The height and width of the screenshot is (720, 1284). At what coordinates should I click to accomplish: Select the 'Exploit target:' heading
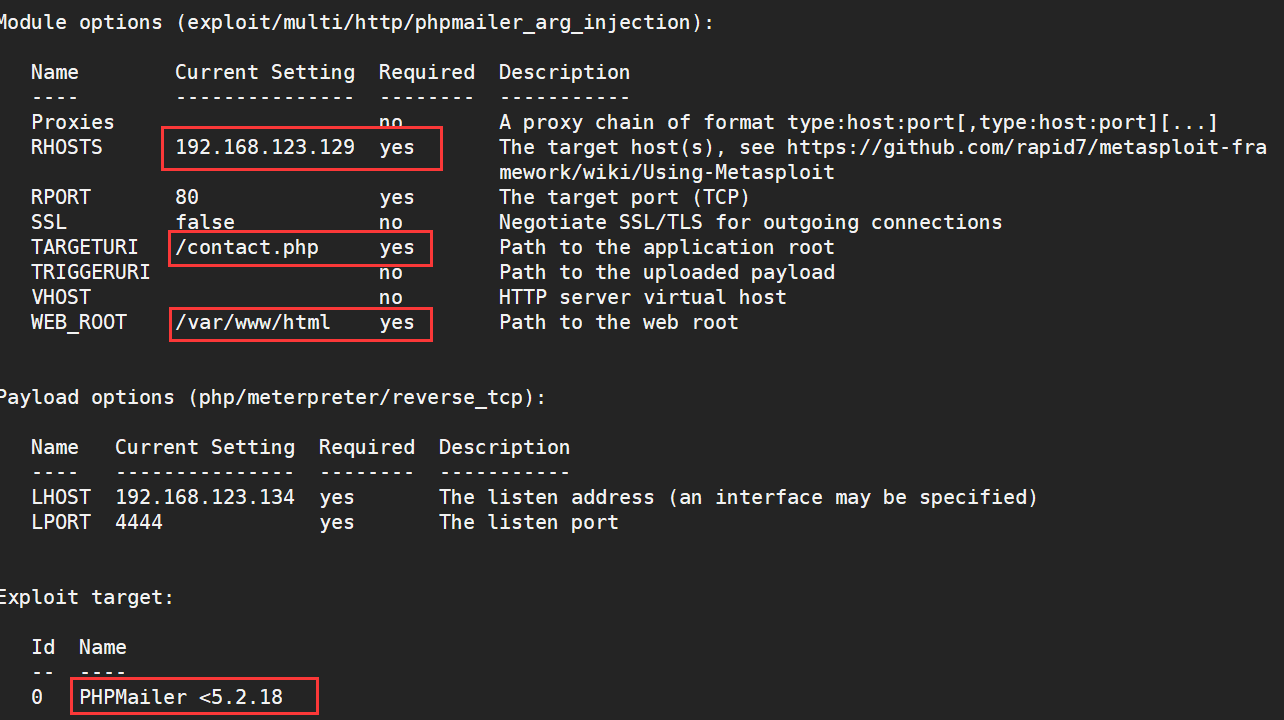coord(86,597)
